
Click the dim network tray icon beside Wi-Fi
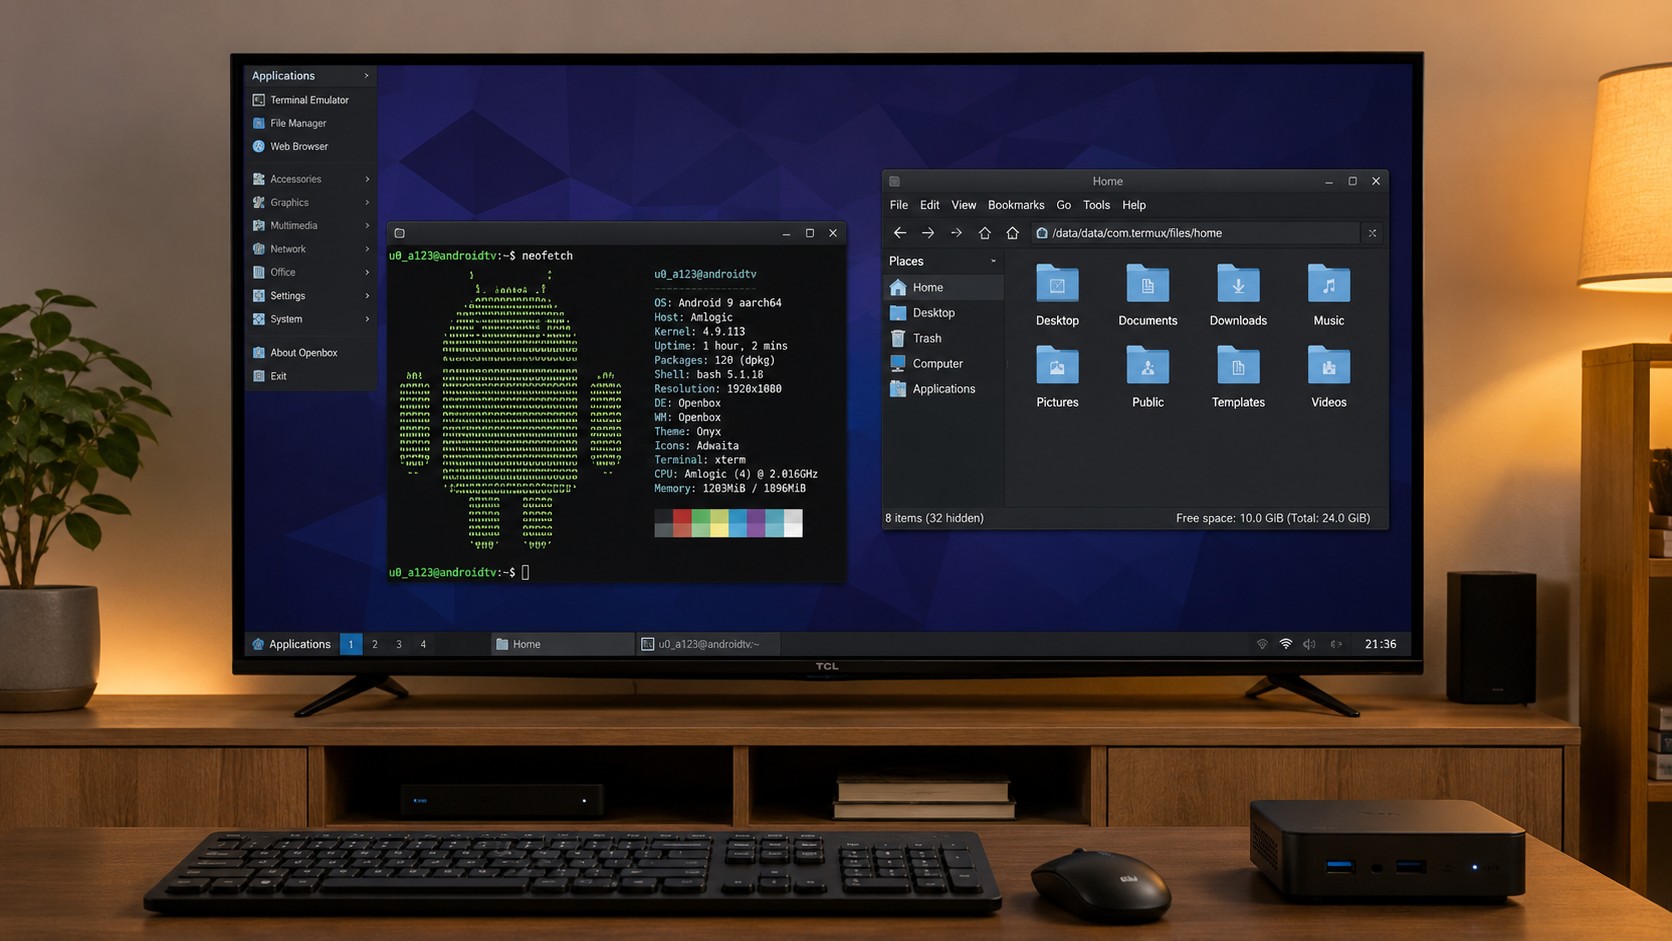tap(1262, 644)
